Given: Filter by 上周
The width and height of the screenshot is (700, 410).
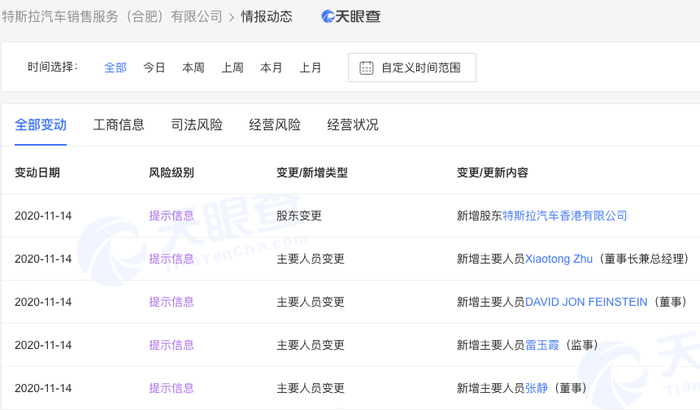Looking at the screenshot, I should click(233, 68).
